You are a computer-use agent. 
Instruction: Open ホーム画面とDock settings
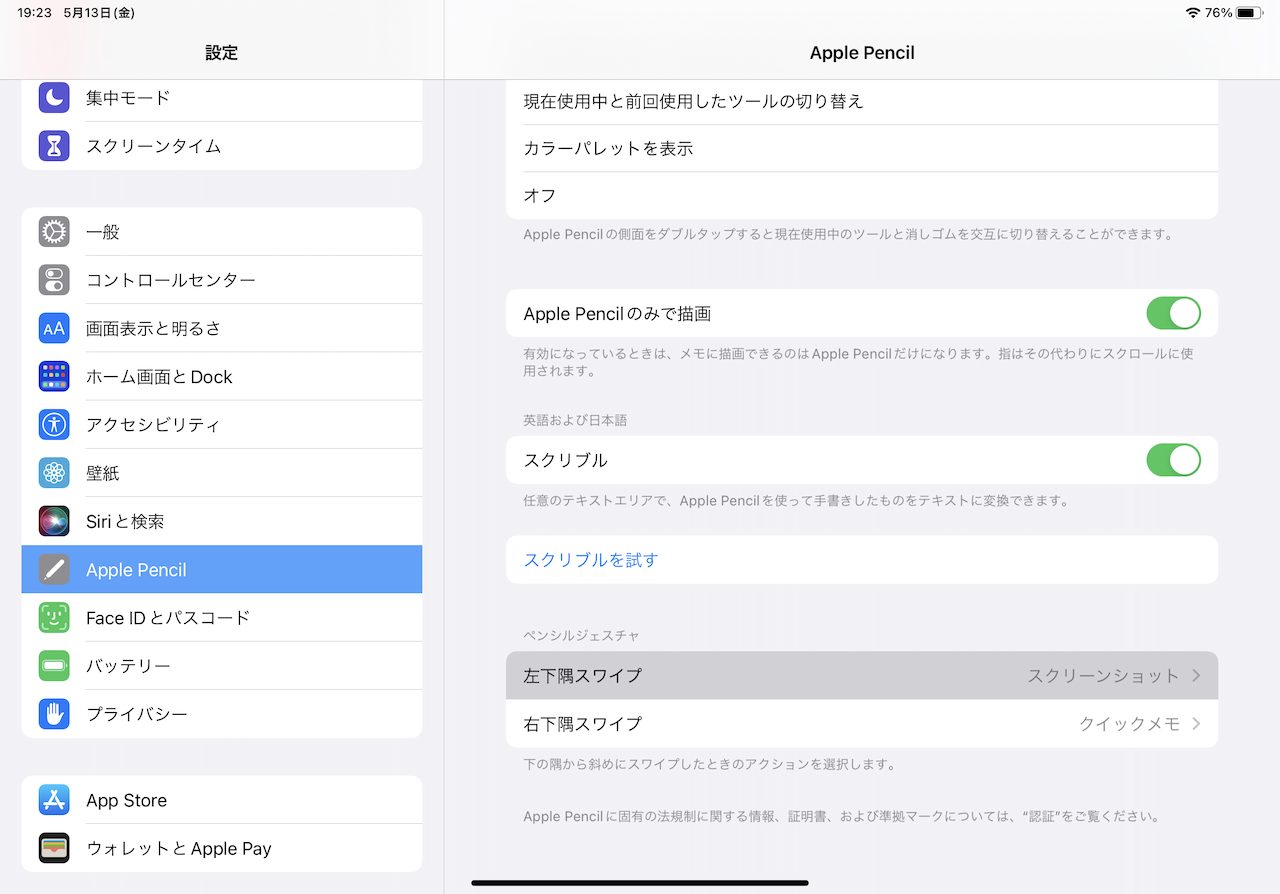coord(222,377)
